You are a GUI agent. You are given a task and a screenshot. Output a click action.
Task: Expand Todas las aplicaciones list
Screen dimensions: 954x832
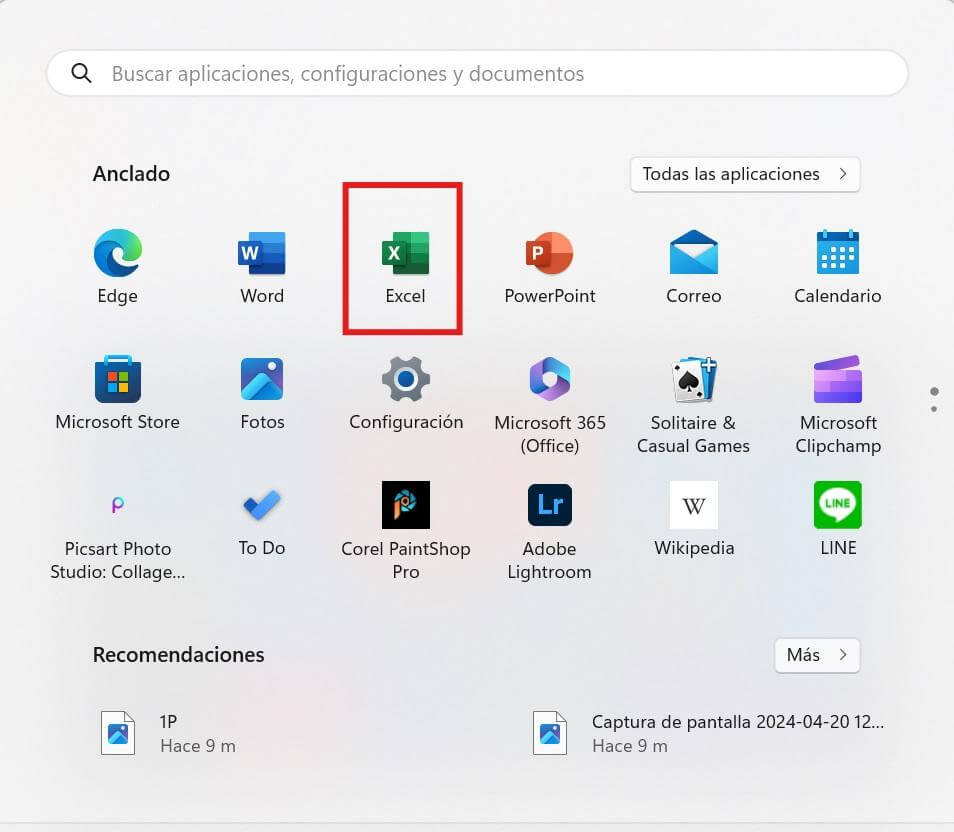tap(744, 174)
